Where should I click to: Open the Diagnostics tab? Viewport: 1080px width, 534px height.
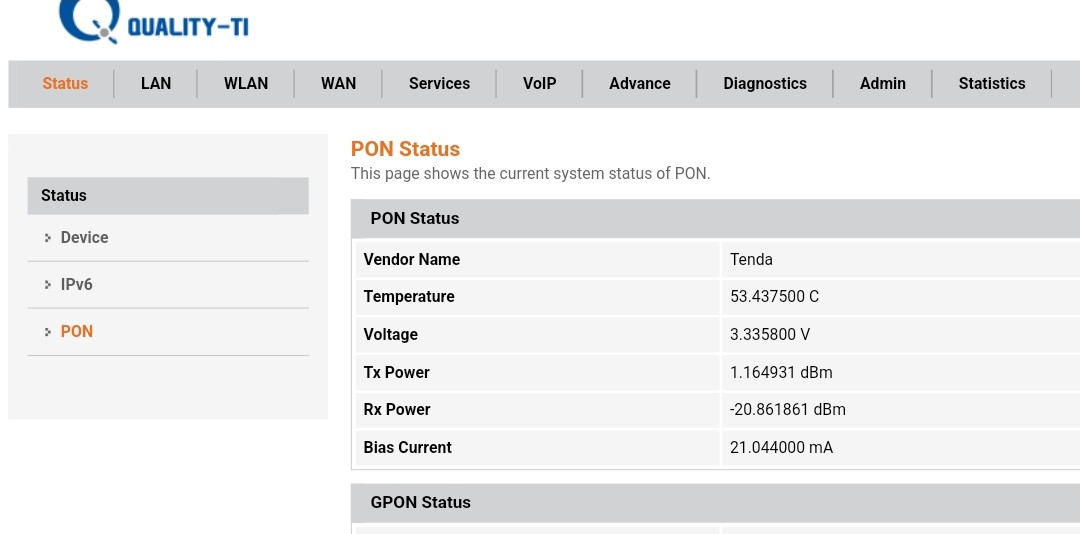click(765, 84)
